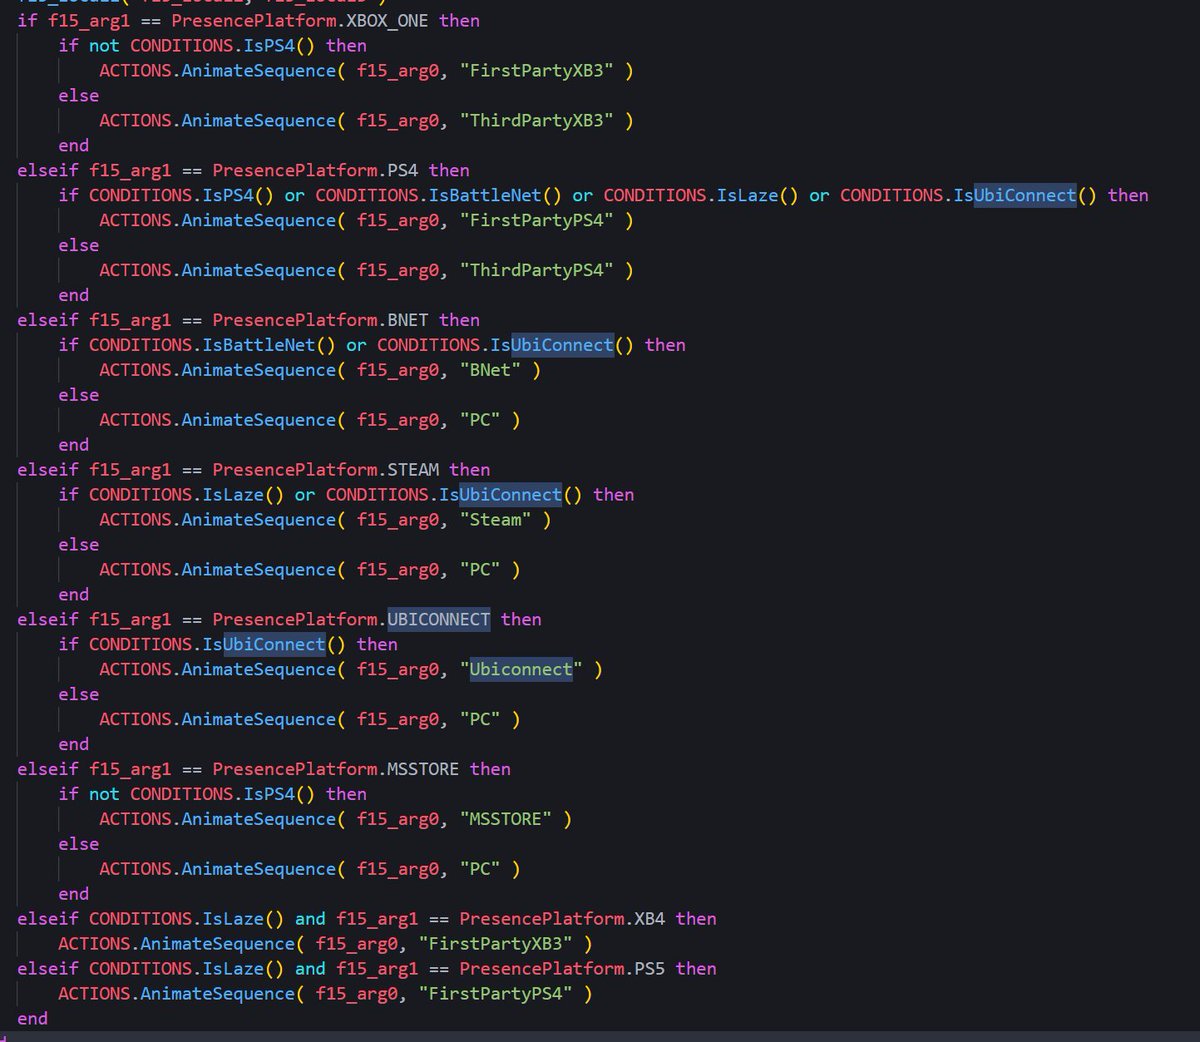This screenshot has width=1200, height=1042.
Task: Click f15_arg1 on the XBOX_ONE if line
Action: point(89,20)
